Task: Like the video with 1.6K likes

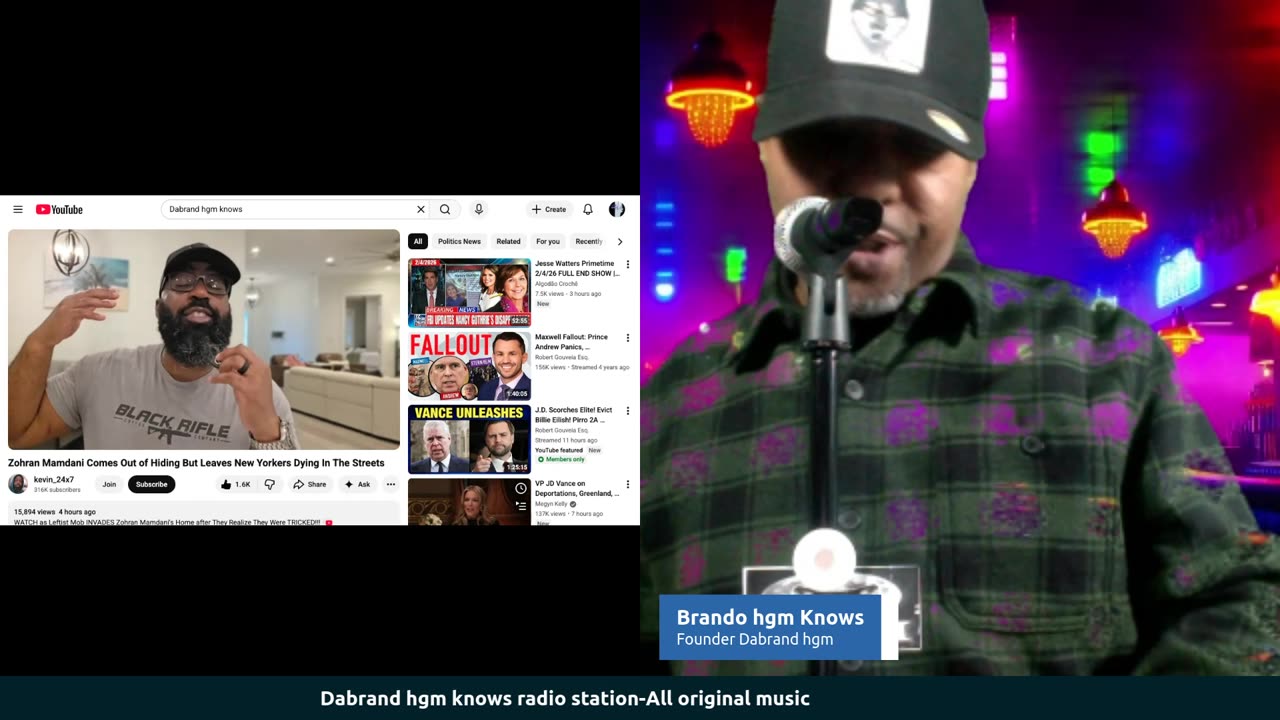Action: 236,484
